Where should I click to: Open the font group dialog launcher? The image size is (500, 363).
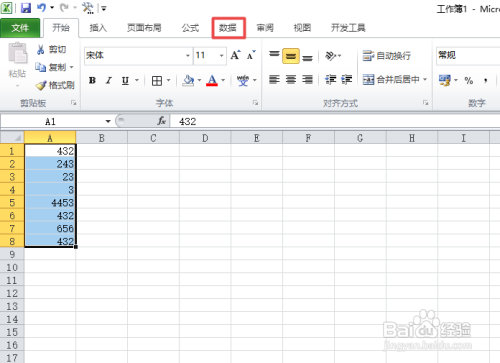[x=255, y=103]
